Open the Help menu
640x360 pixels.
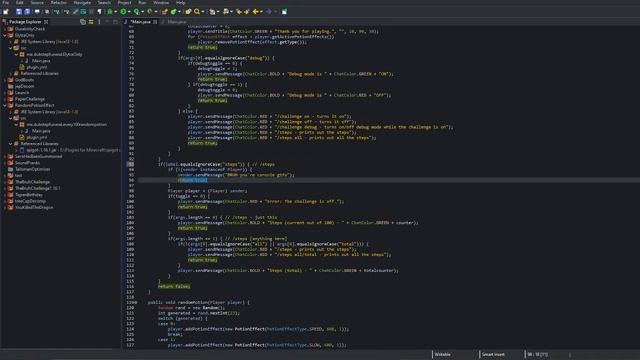tap(181, 2)
